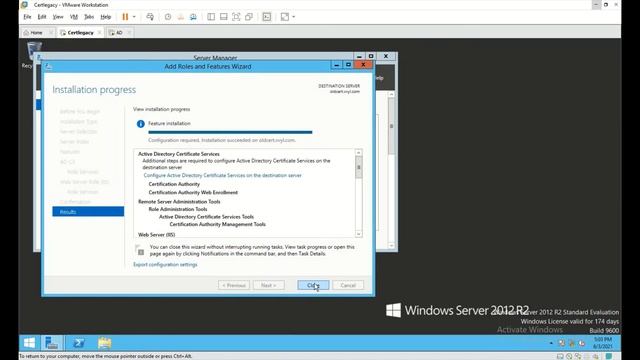Screen dimensions: 640x360
Task: Revert to previous snapshot icon
Action: [x=180, y=17]
